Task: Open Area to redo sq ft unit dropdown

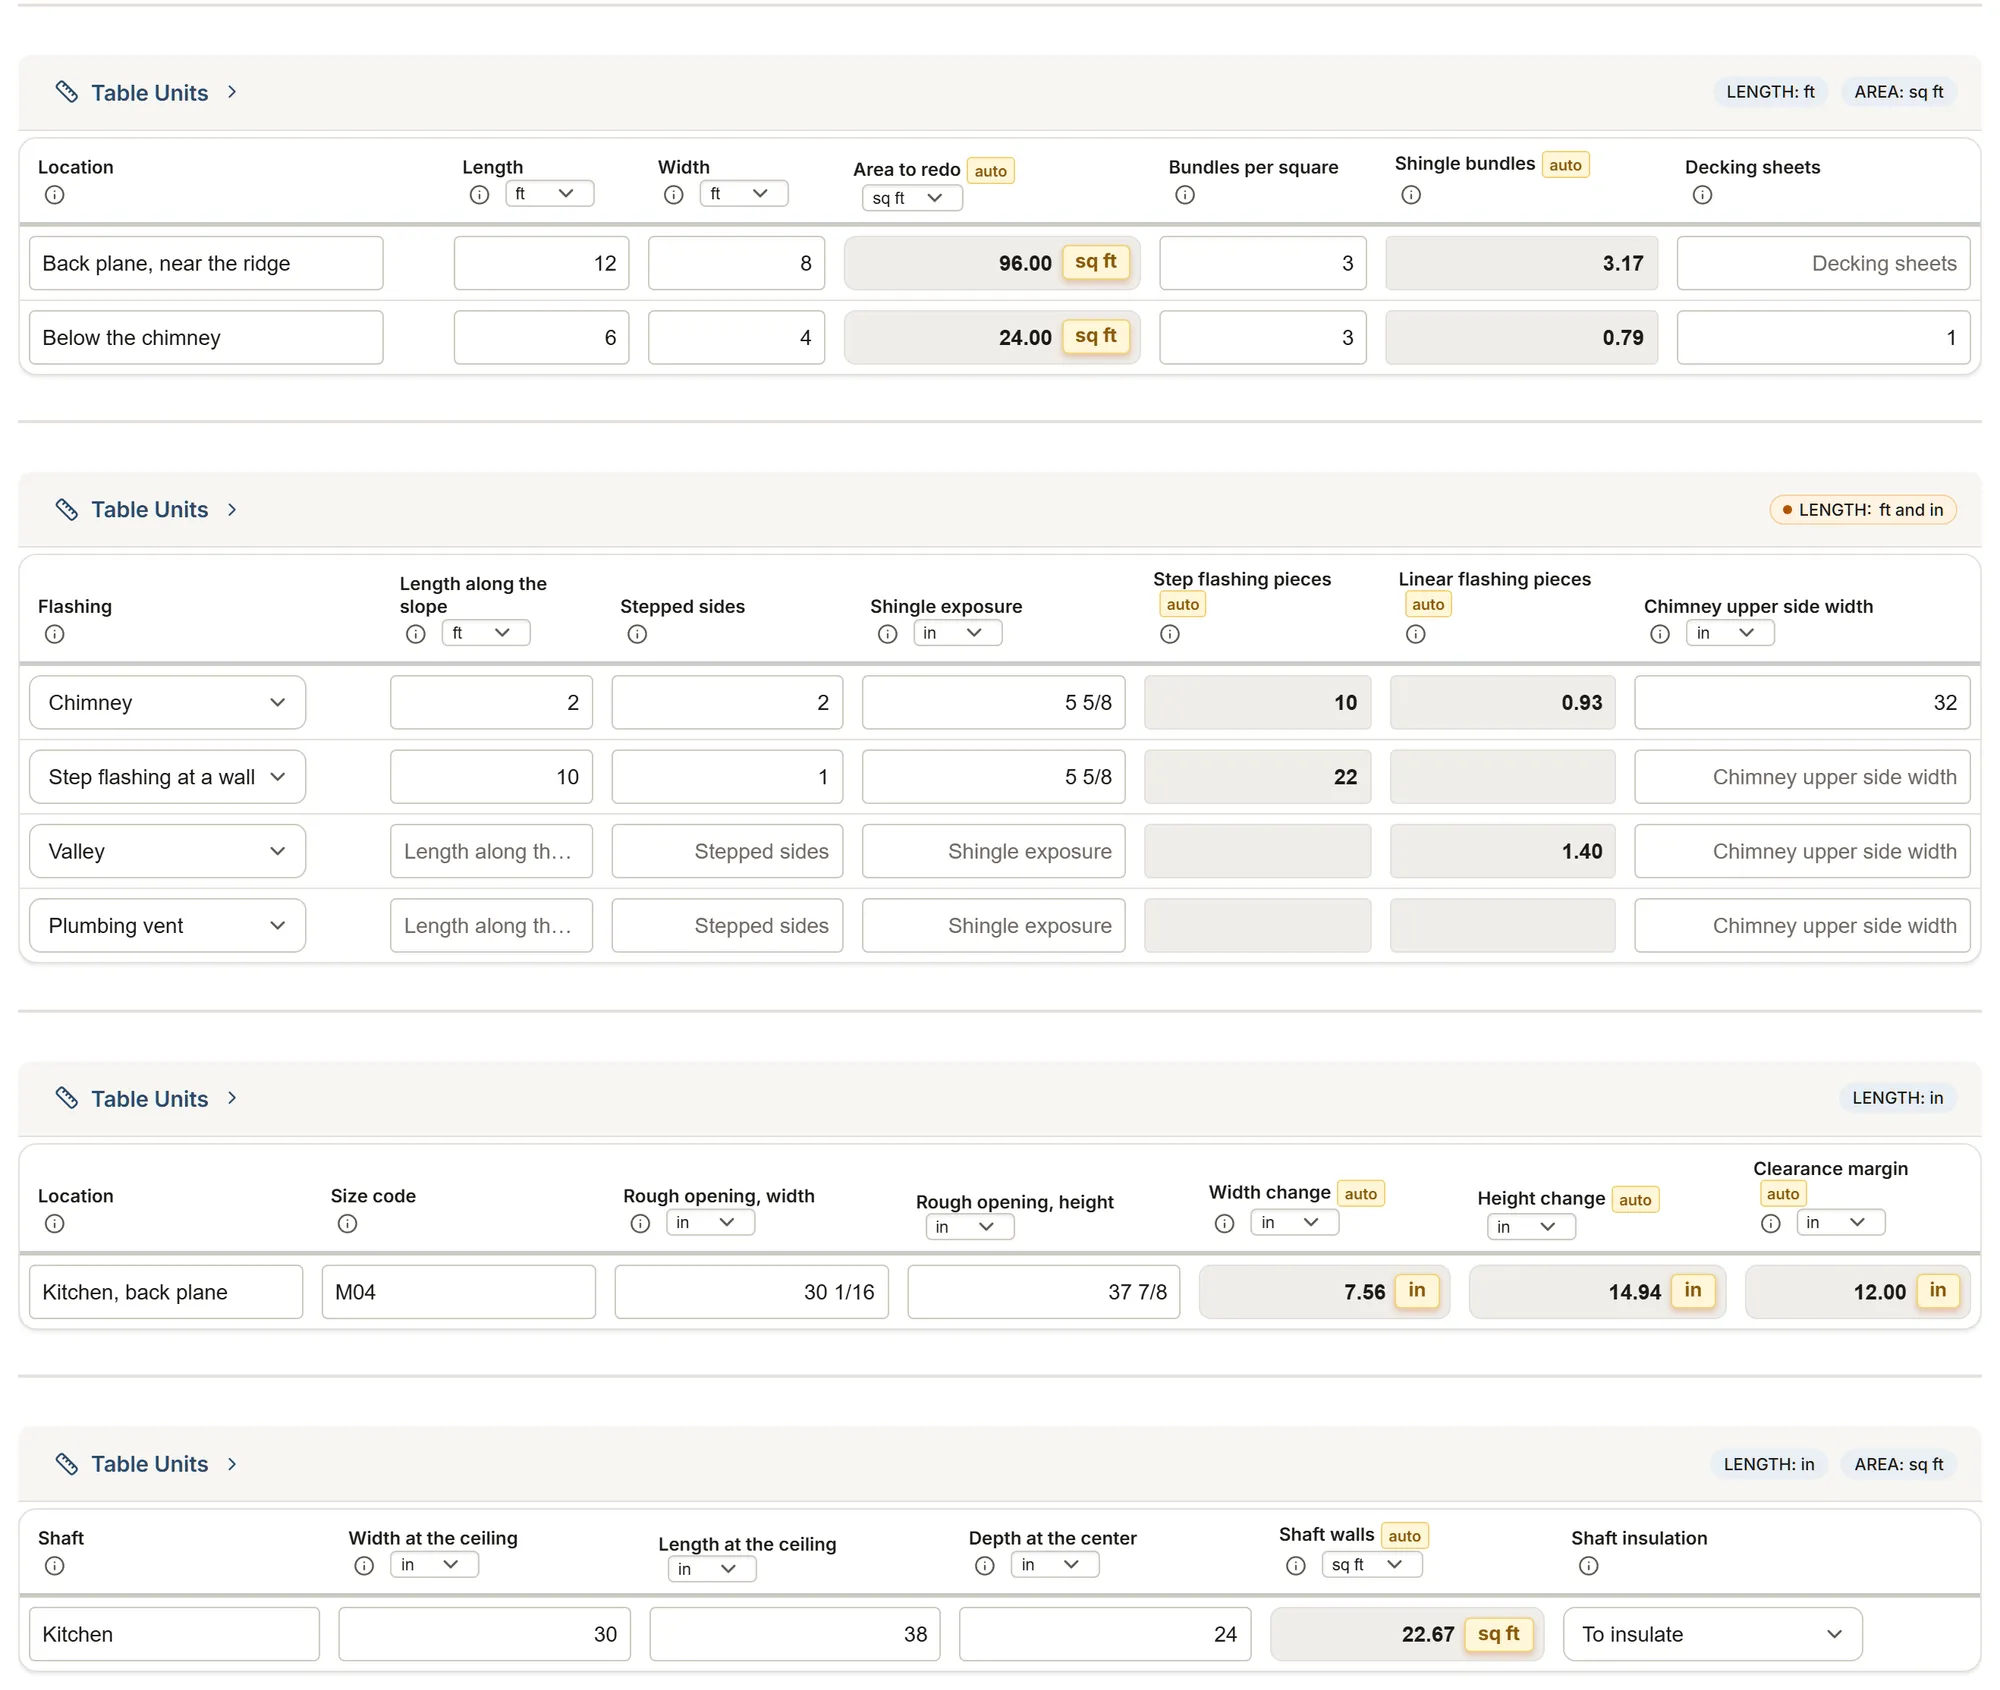Action: click(912, 198)
